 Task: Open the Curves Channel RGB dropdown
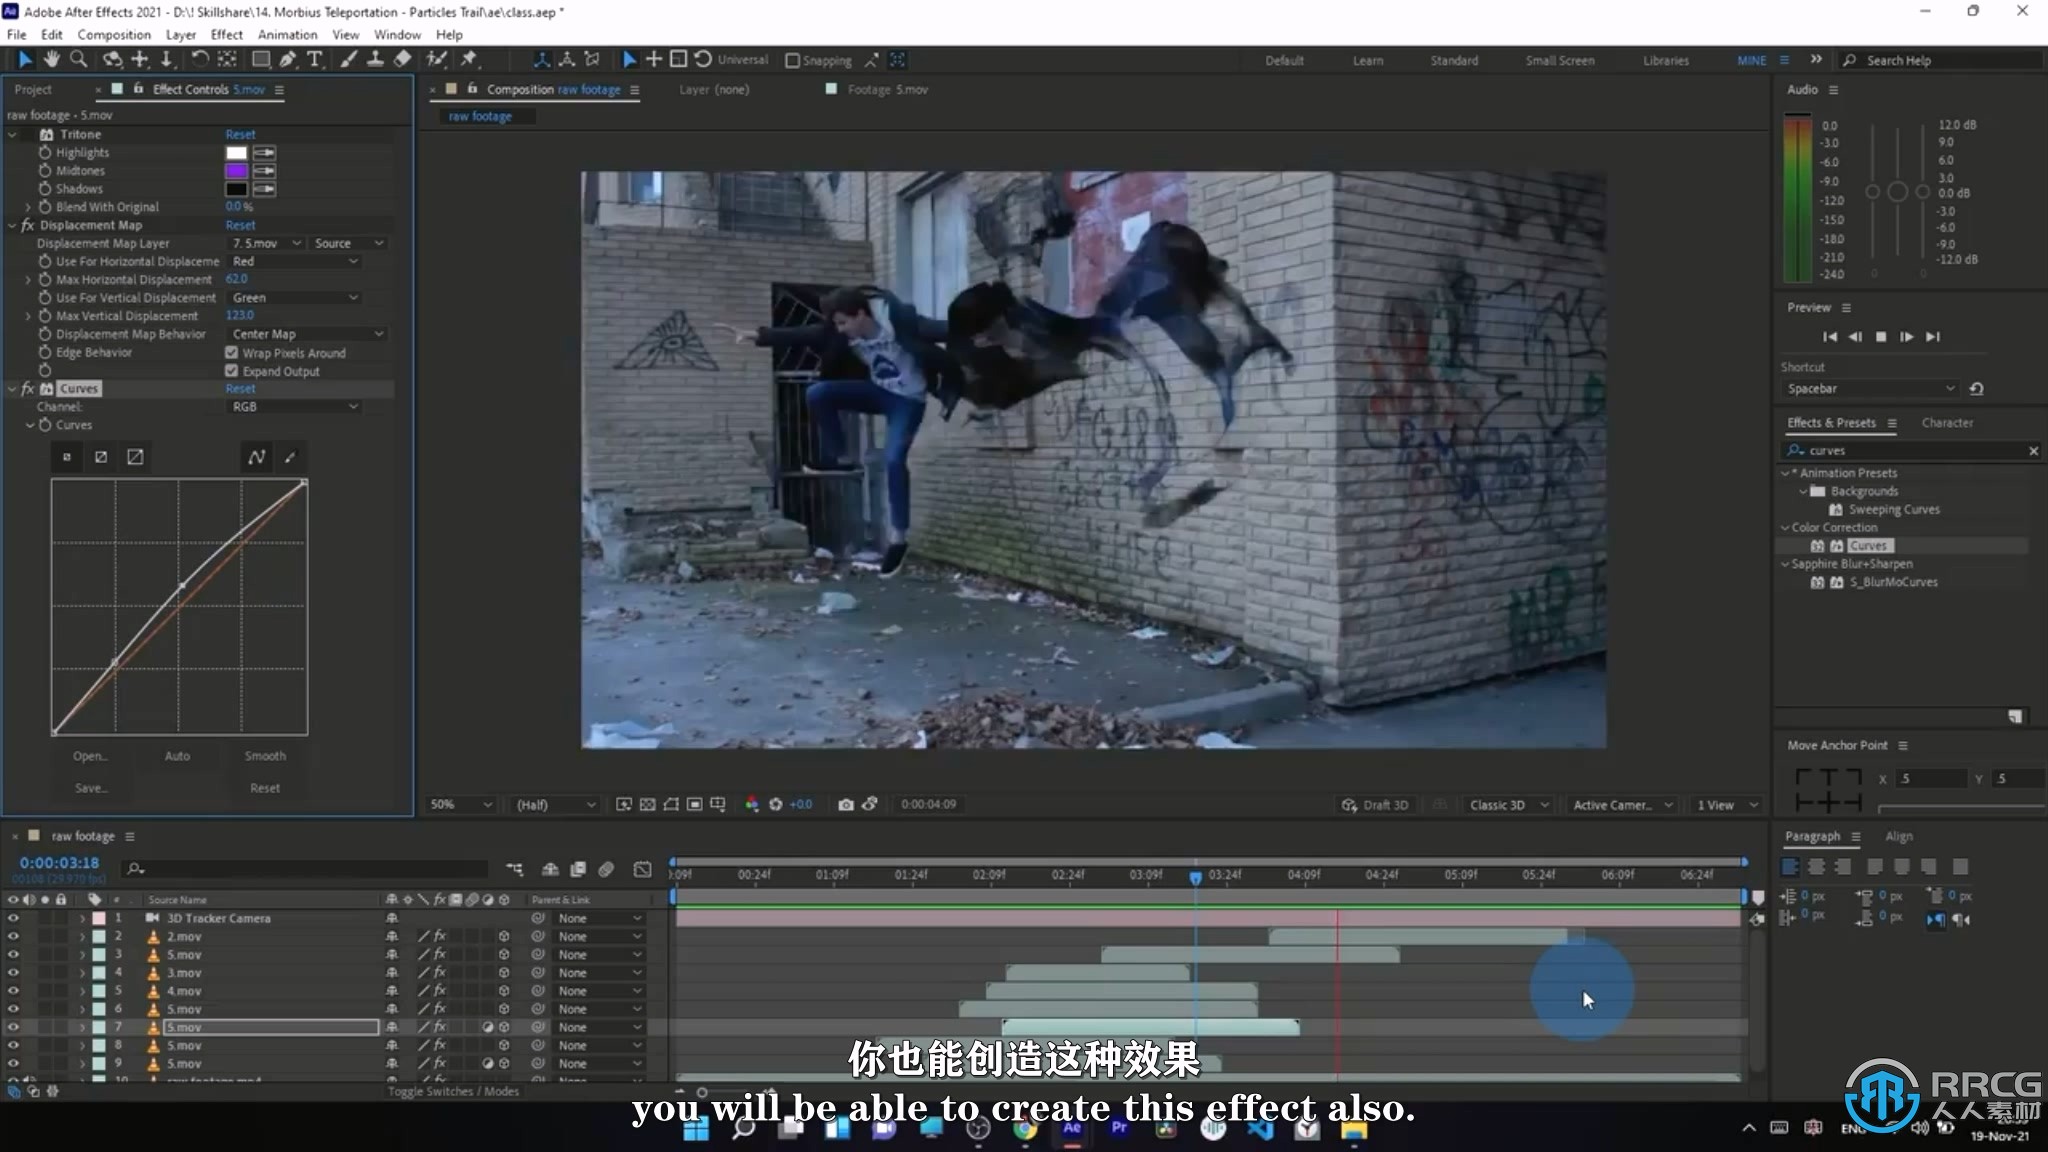(295, 407)
